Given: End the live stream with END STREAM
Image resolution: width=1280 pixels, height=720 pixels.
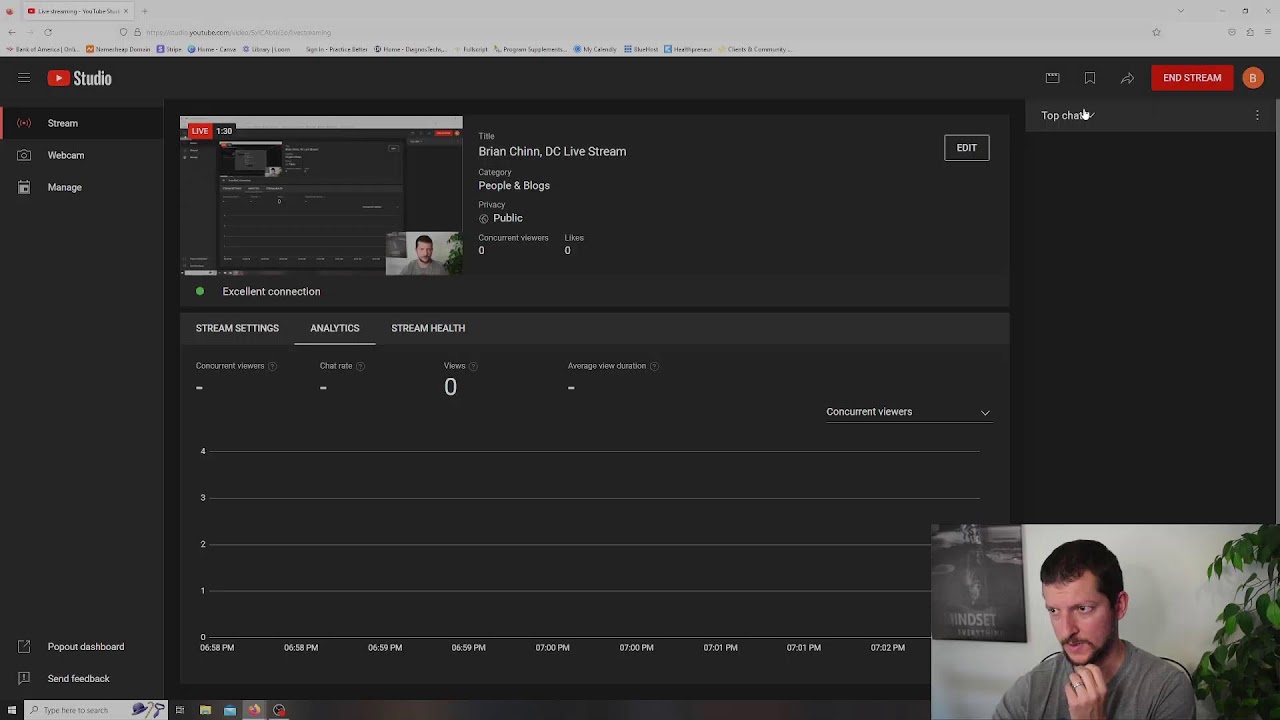Looking at the screenshot, I should click(1192, 78).
